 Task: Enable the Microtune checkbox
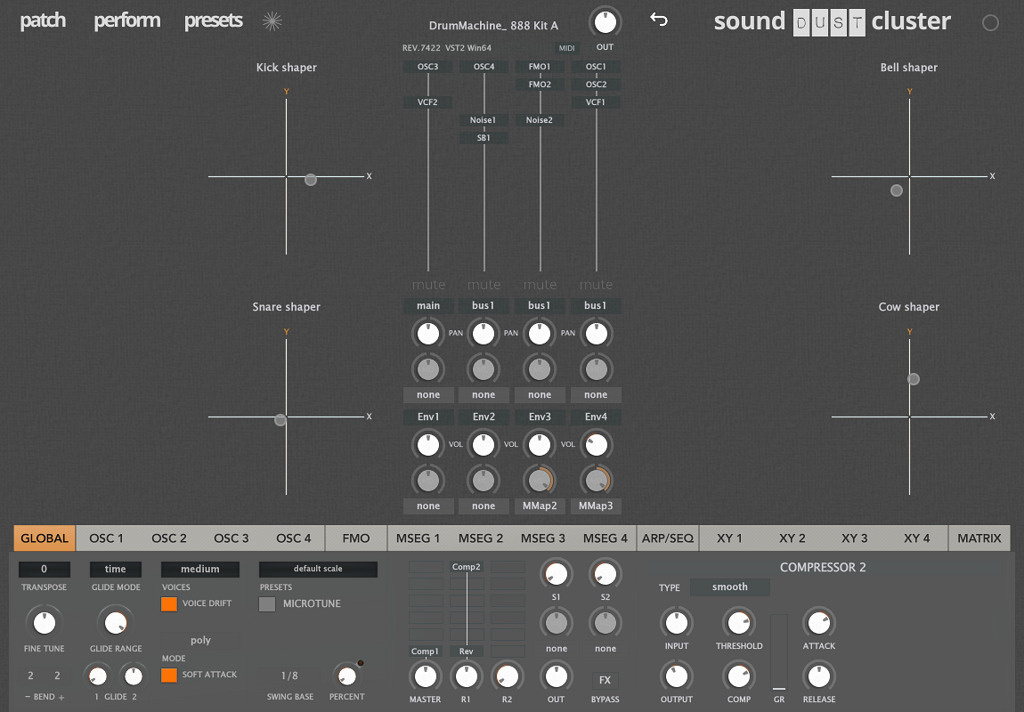[x=267, y=604]
